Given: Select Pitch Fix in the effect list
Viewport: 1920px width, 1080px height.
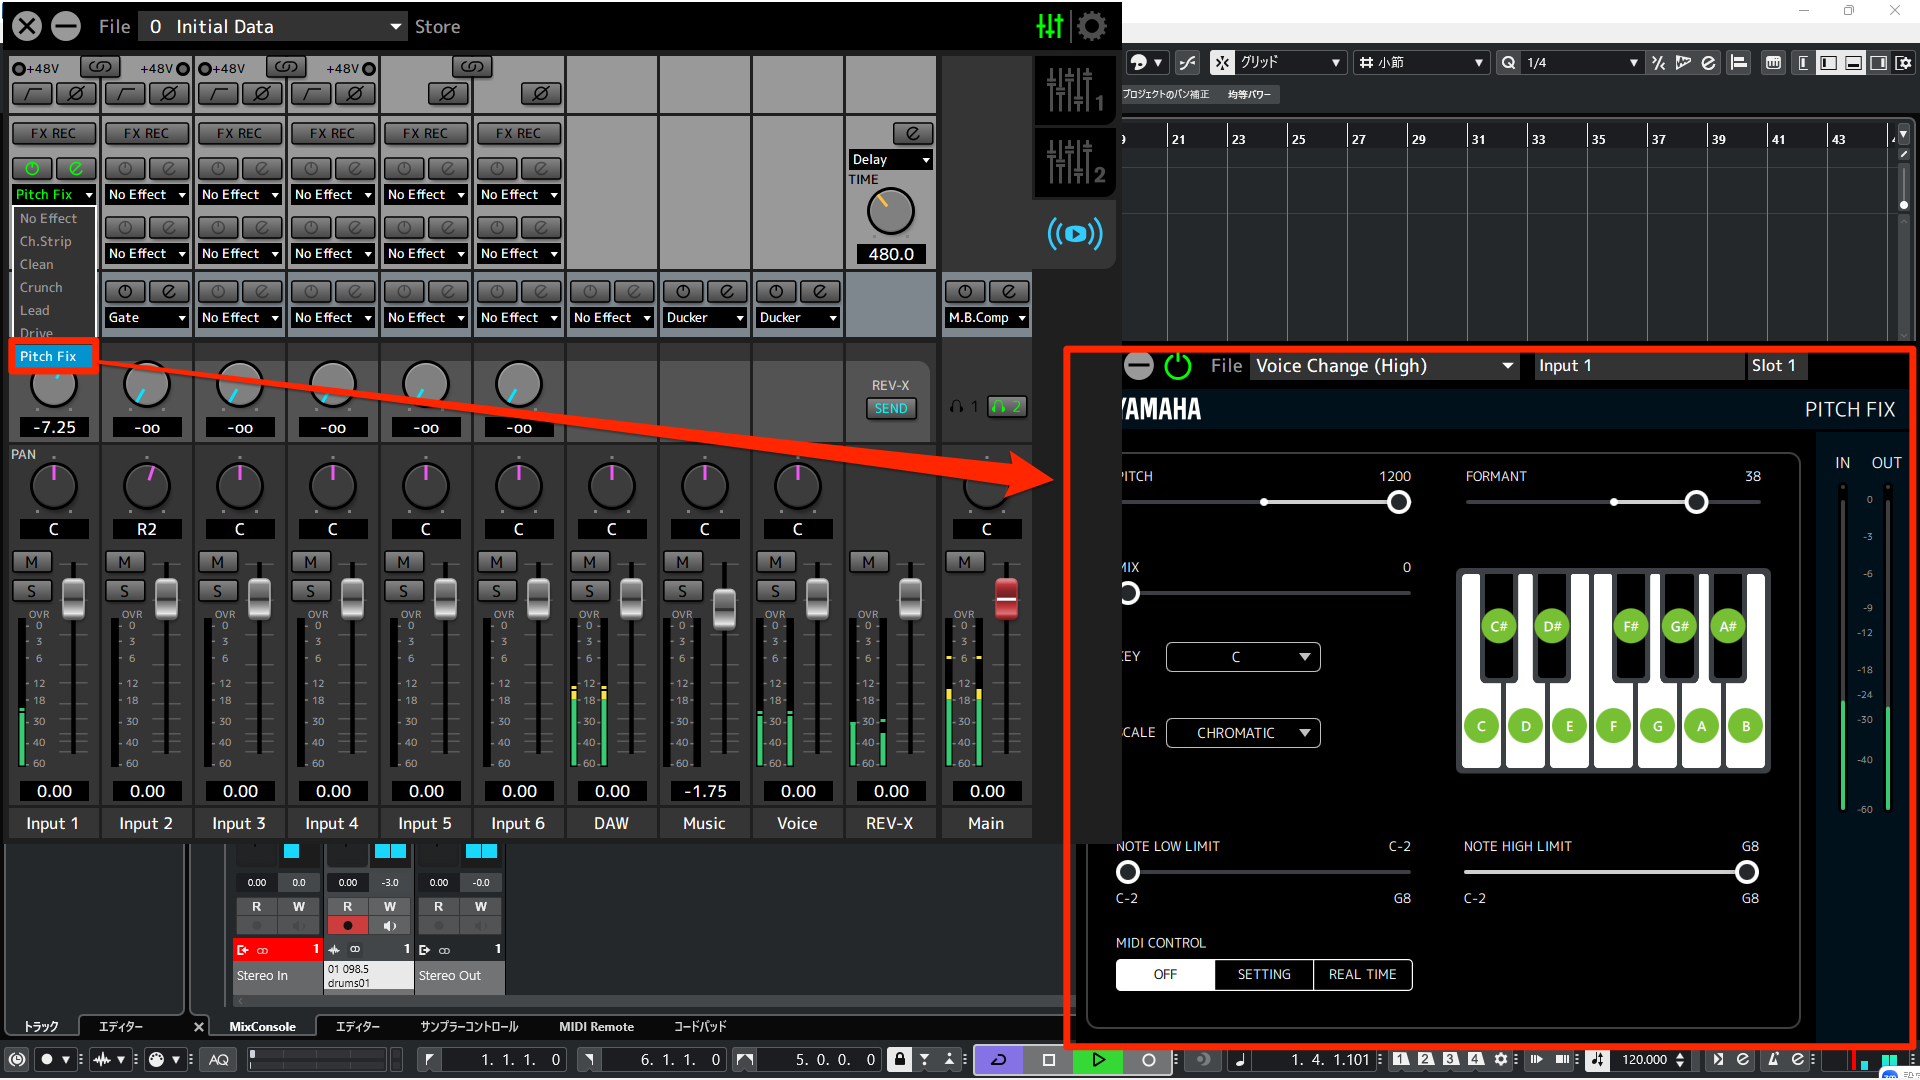Looking at the screenshot, I should pyautogui.click(x=53, y=356).
